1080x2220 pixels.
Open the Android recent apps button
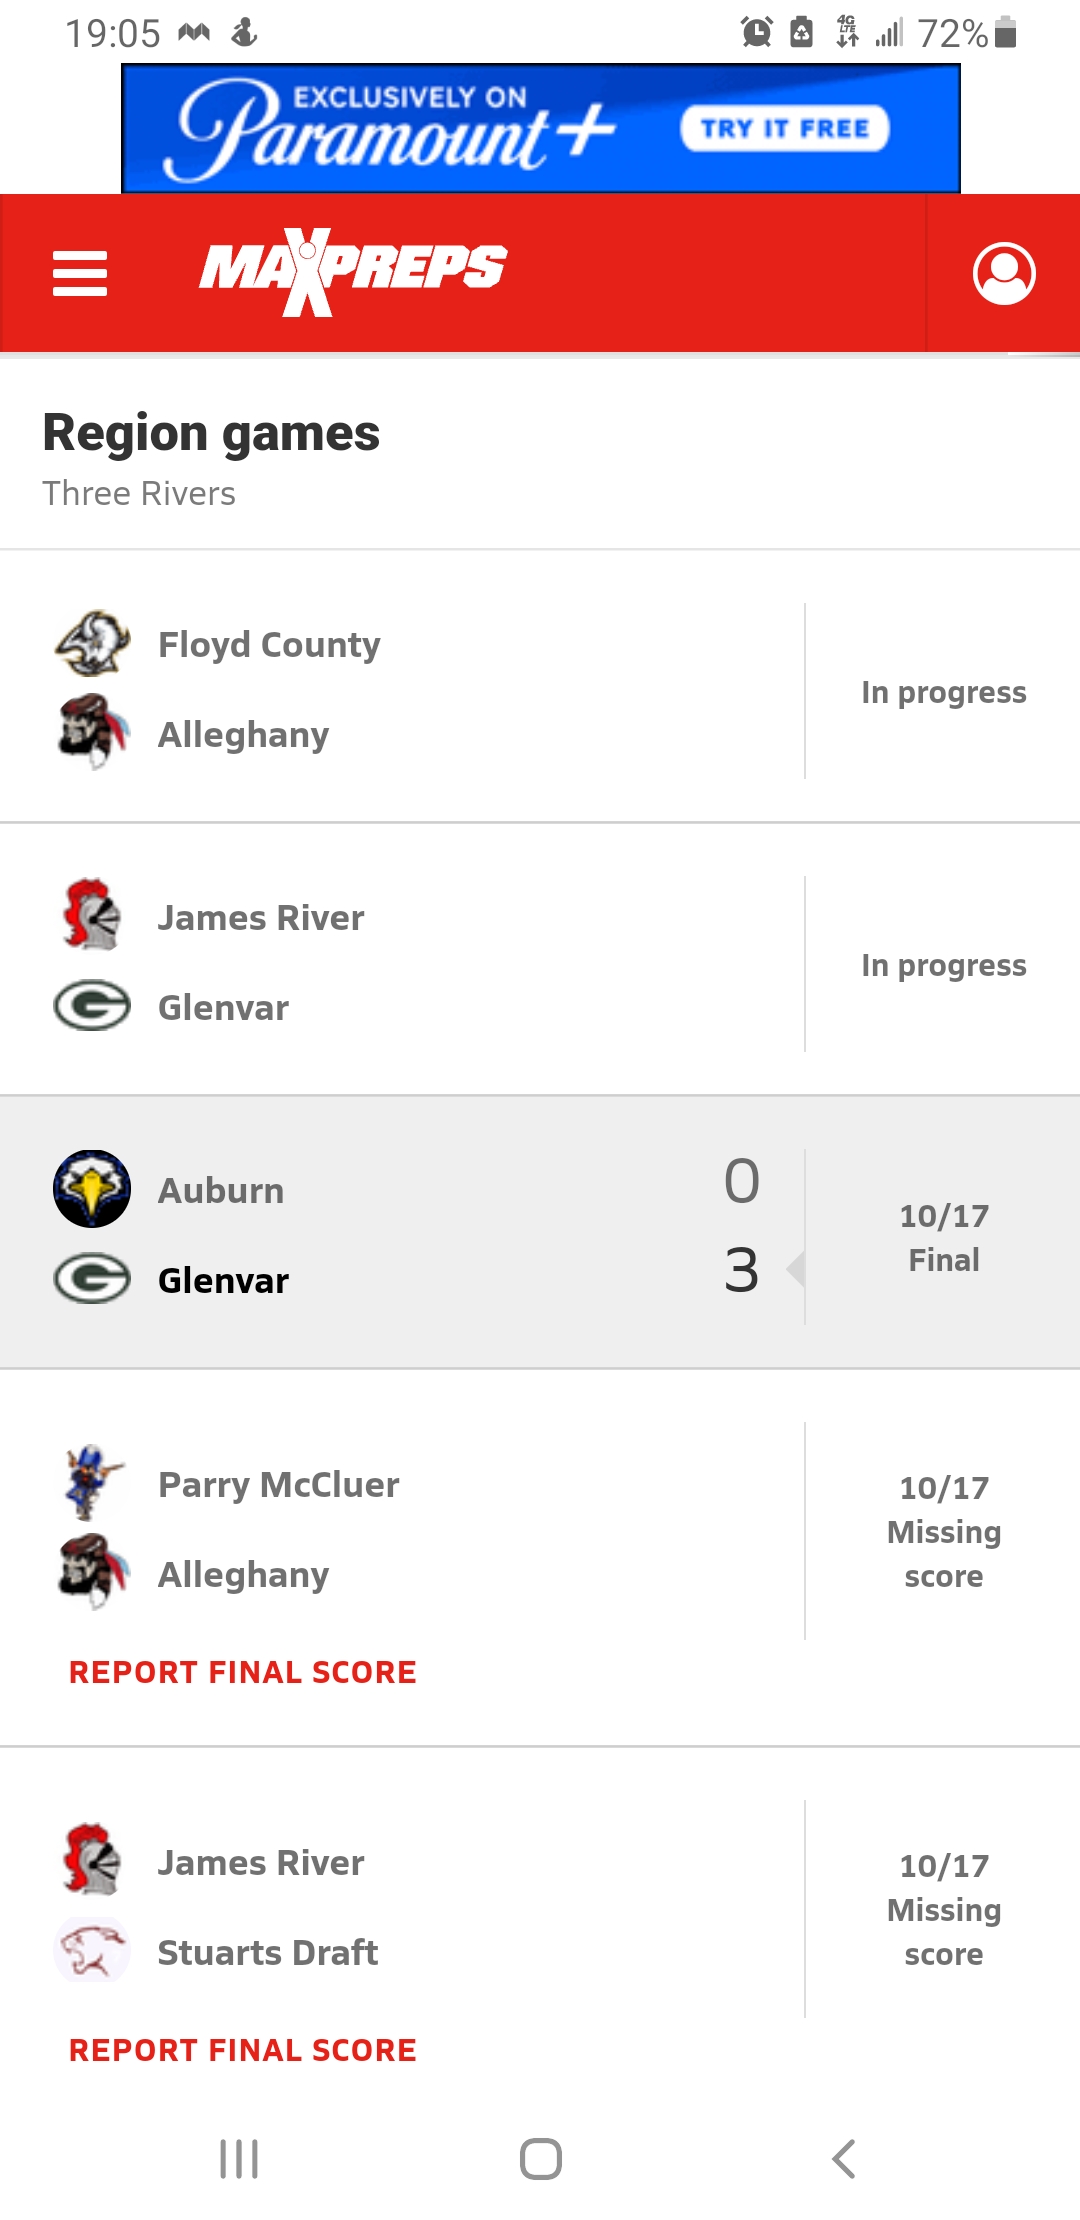(239, 2159)
